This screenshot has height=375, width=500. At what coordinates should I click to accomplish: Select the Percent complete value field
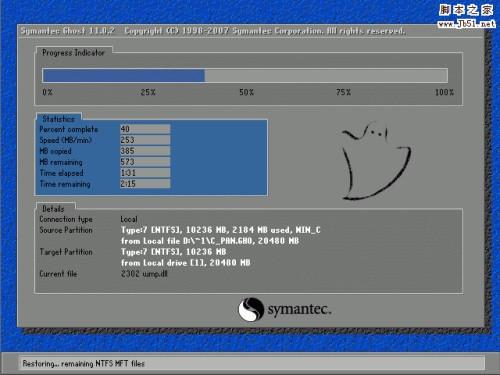point(145,129)
